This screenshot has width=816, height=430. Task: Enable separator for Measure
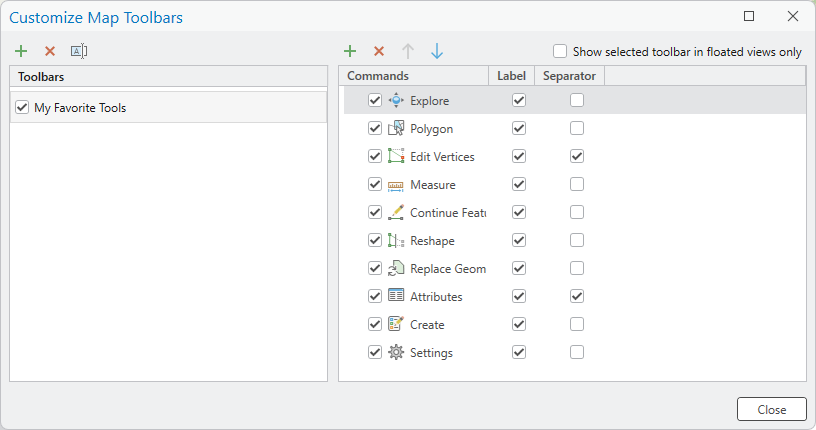click(x=577, y=184)
